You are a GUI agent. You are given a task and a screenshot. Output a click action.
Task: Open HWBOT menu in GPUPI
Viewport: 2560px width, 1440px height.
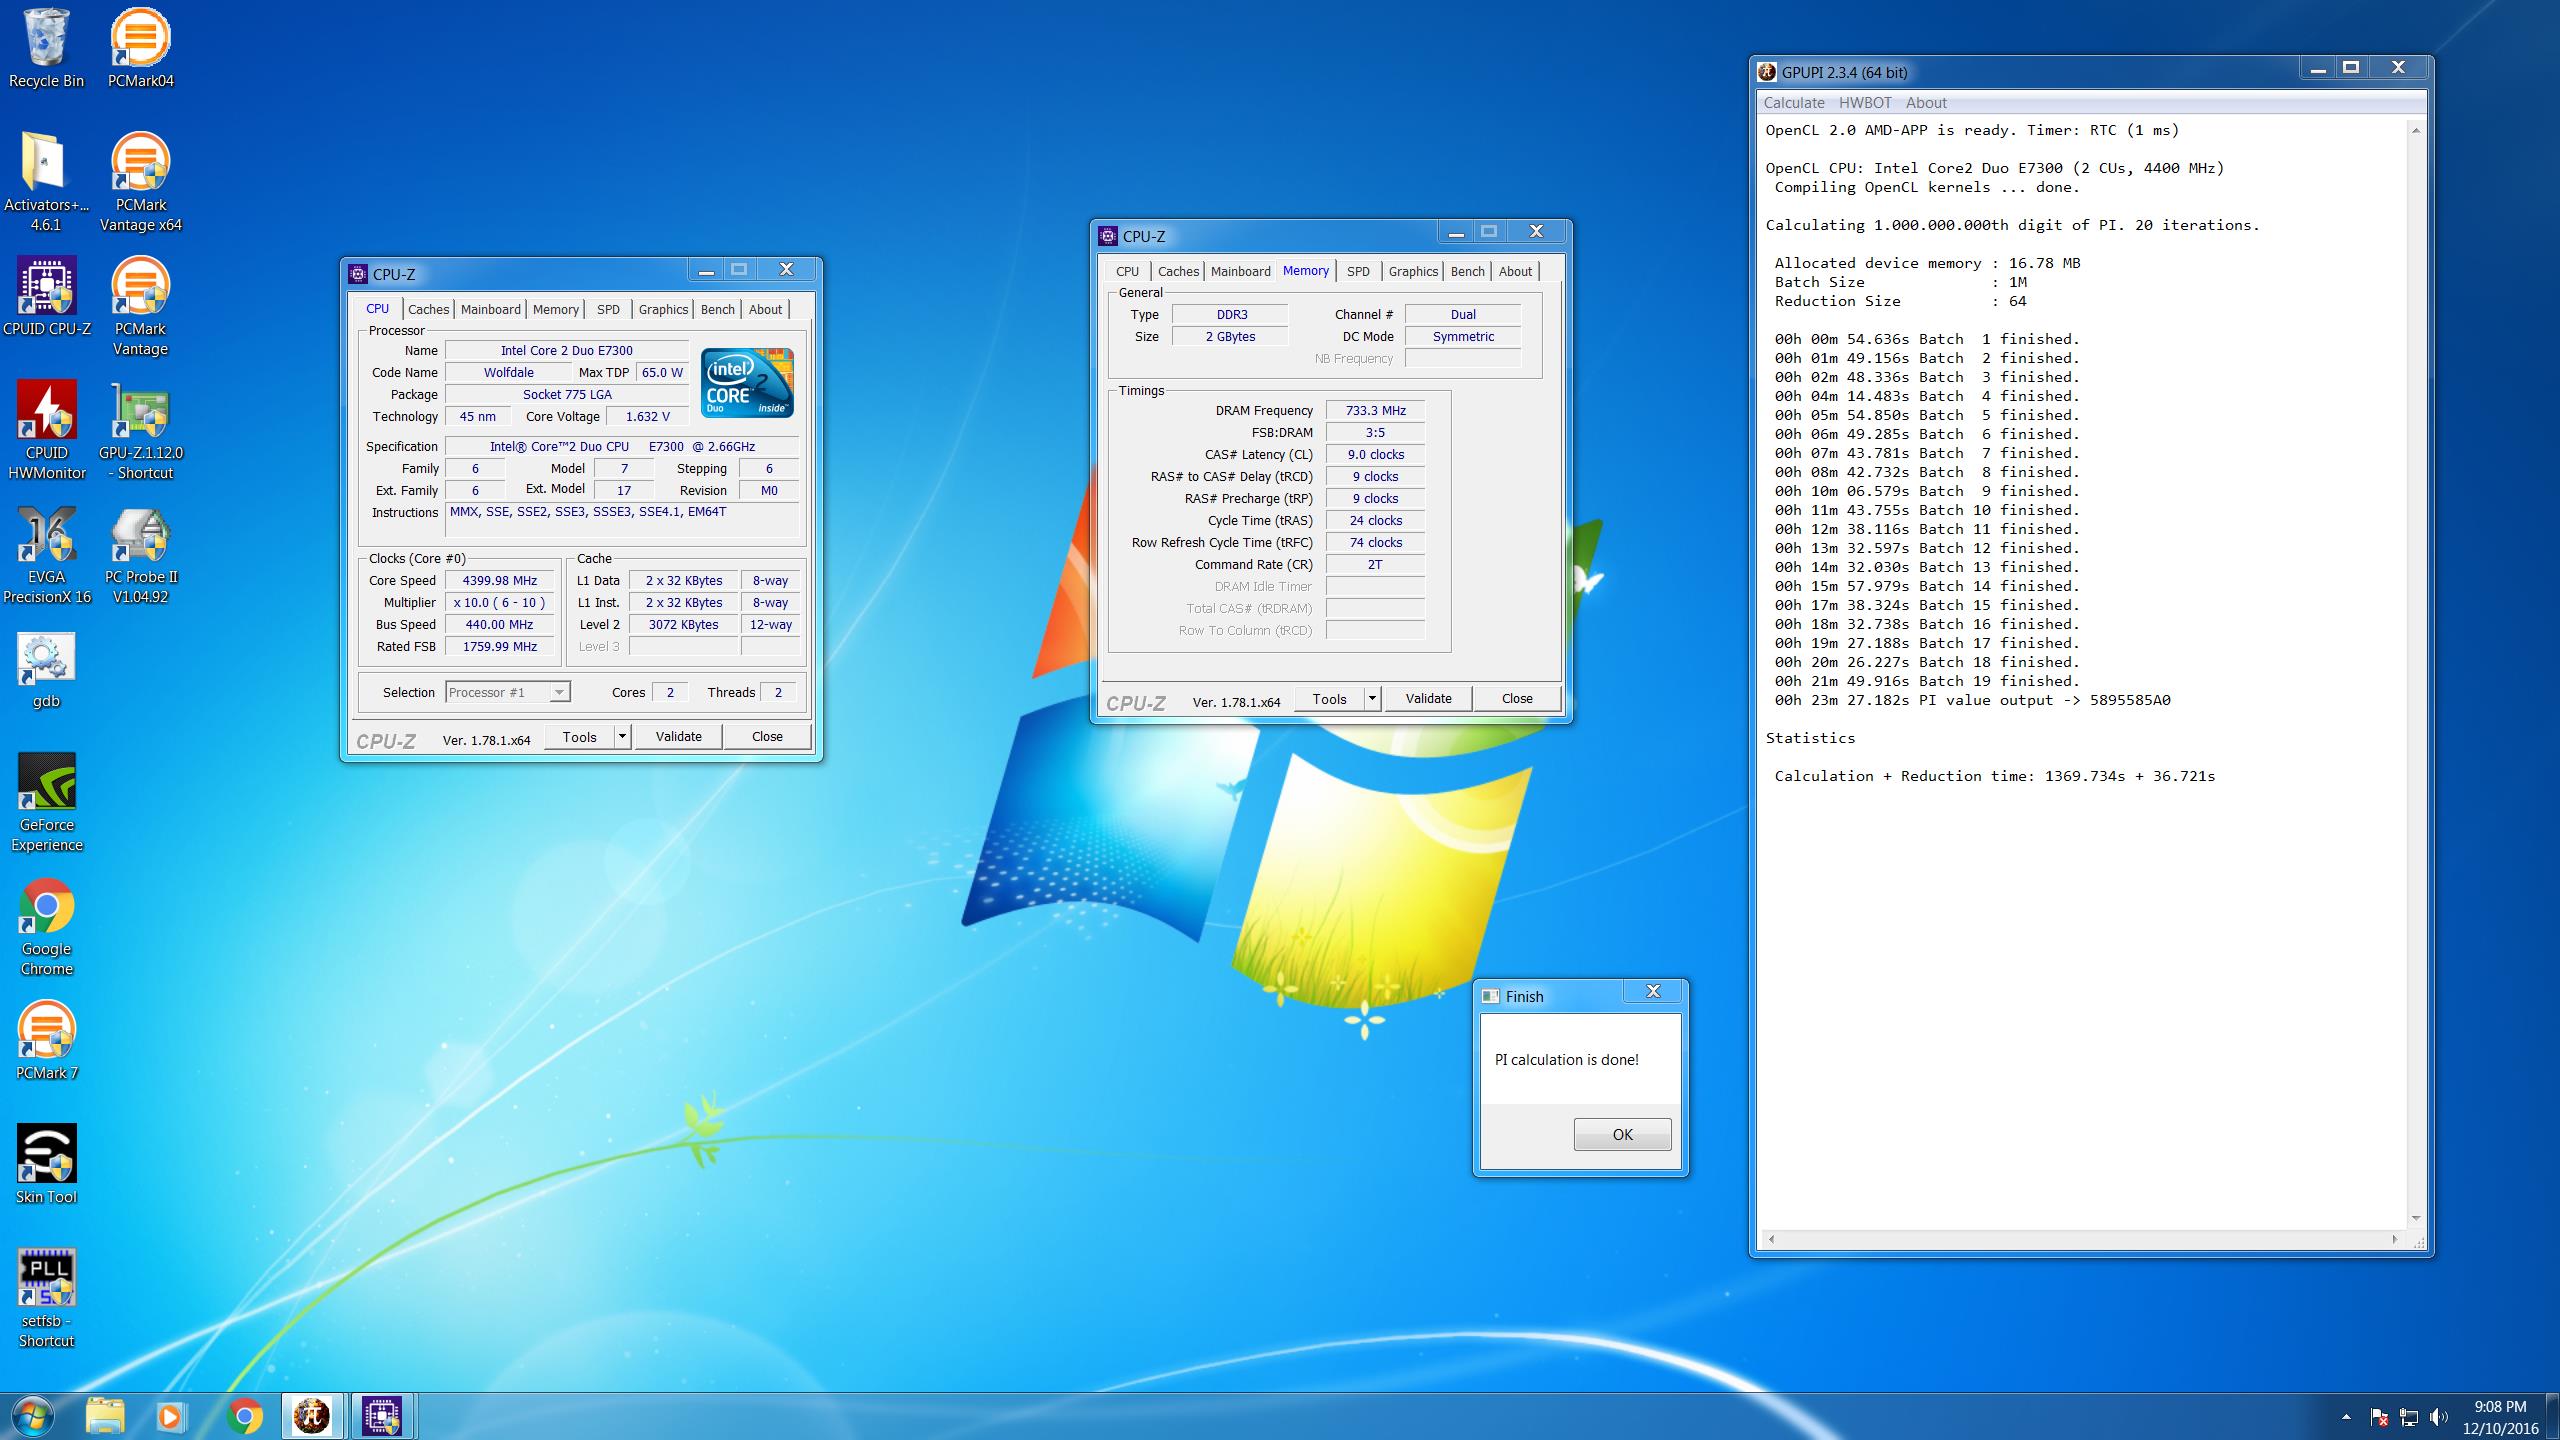point(1865,103)
